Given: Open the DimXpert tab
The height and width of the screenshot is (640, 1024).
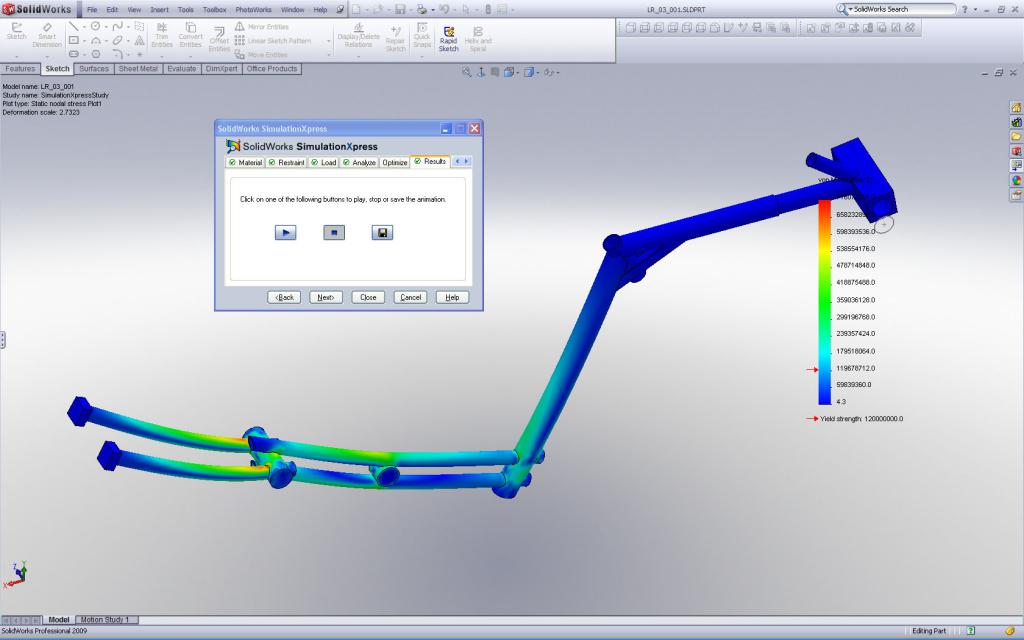Looking at the screenshot, I should (x=221, y=69).
